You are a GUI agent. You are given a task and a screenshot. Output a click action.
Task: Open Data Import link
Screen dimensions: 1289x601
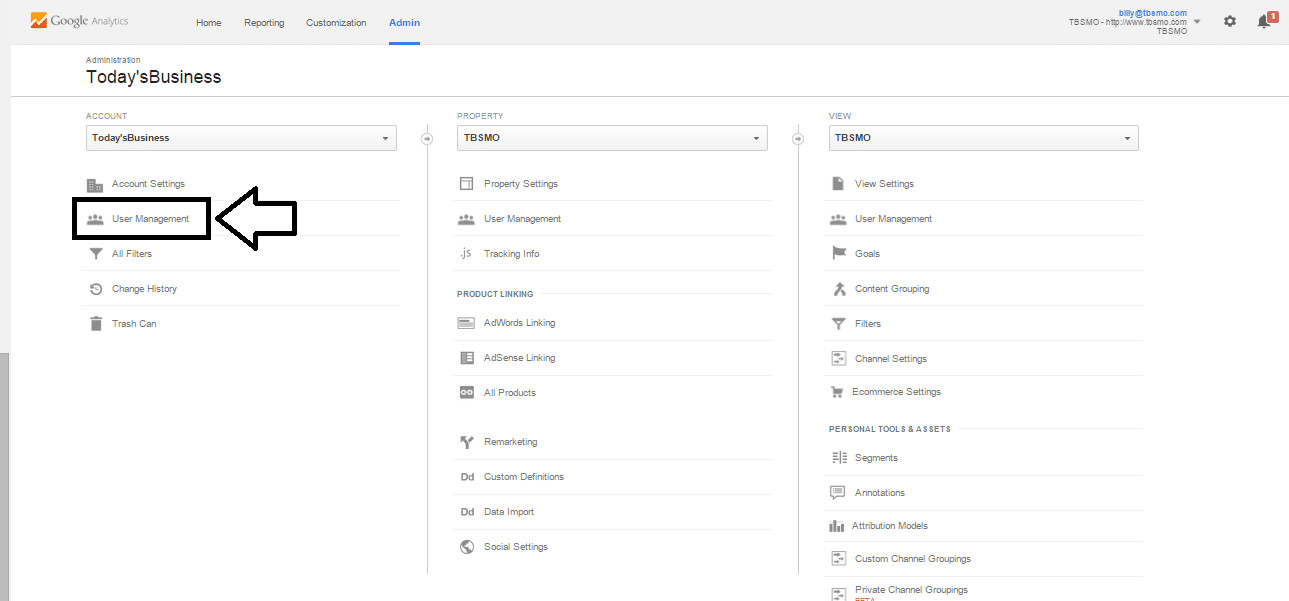click(509, 512)
